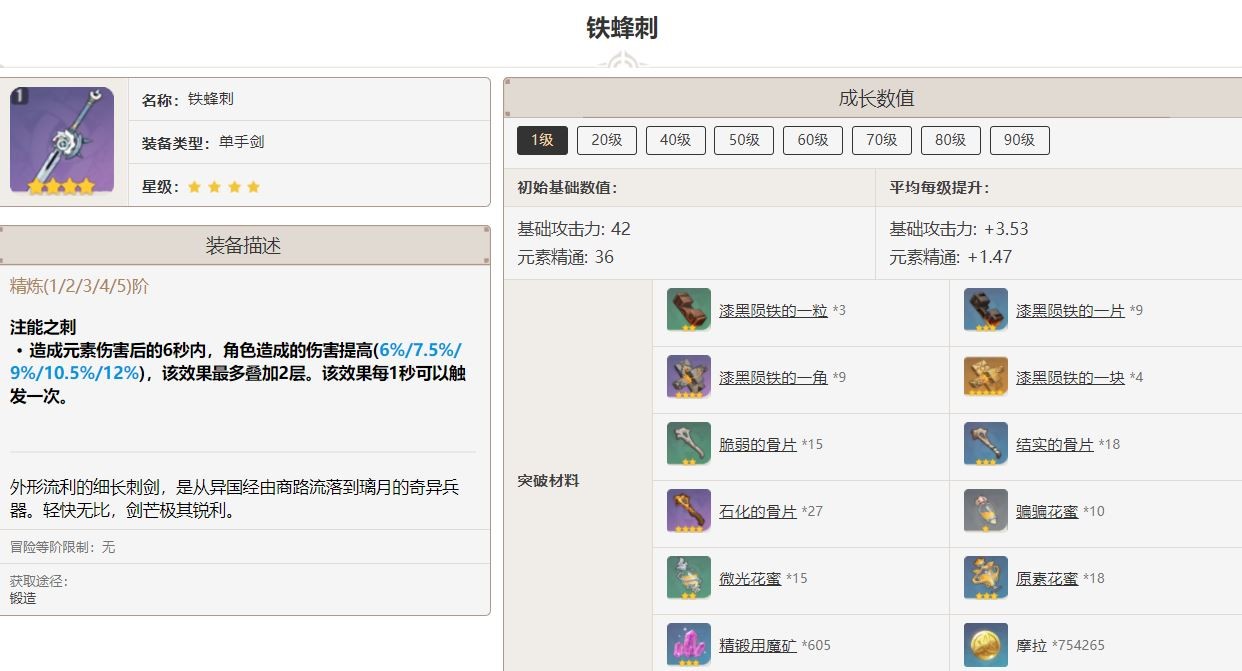Viewport: 1242px width, 671px height.
Task: Switch to the 80级 level tab
Action: 951,140
